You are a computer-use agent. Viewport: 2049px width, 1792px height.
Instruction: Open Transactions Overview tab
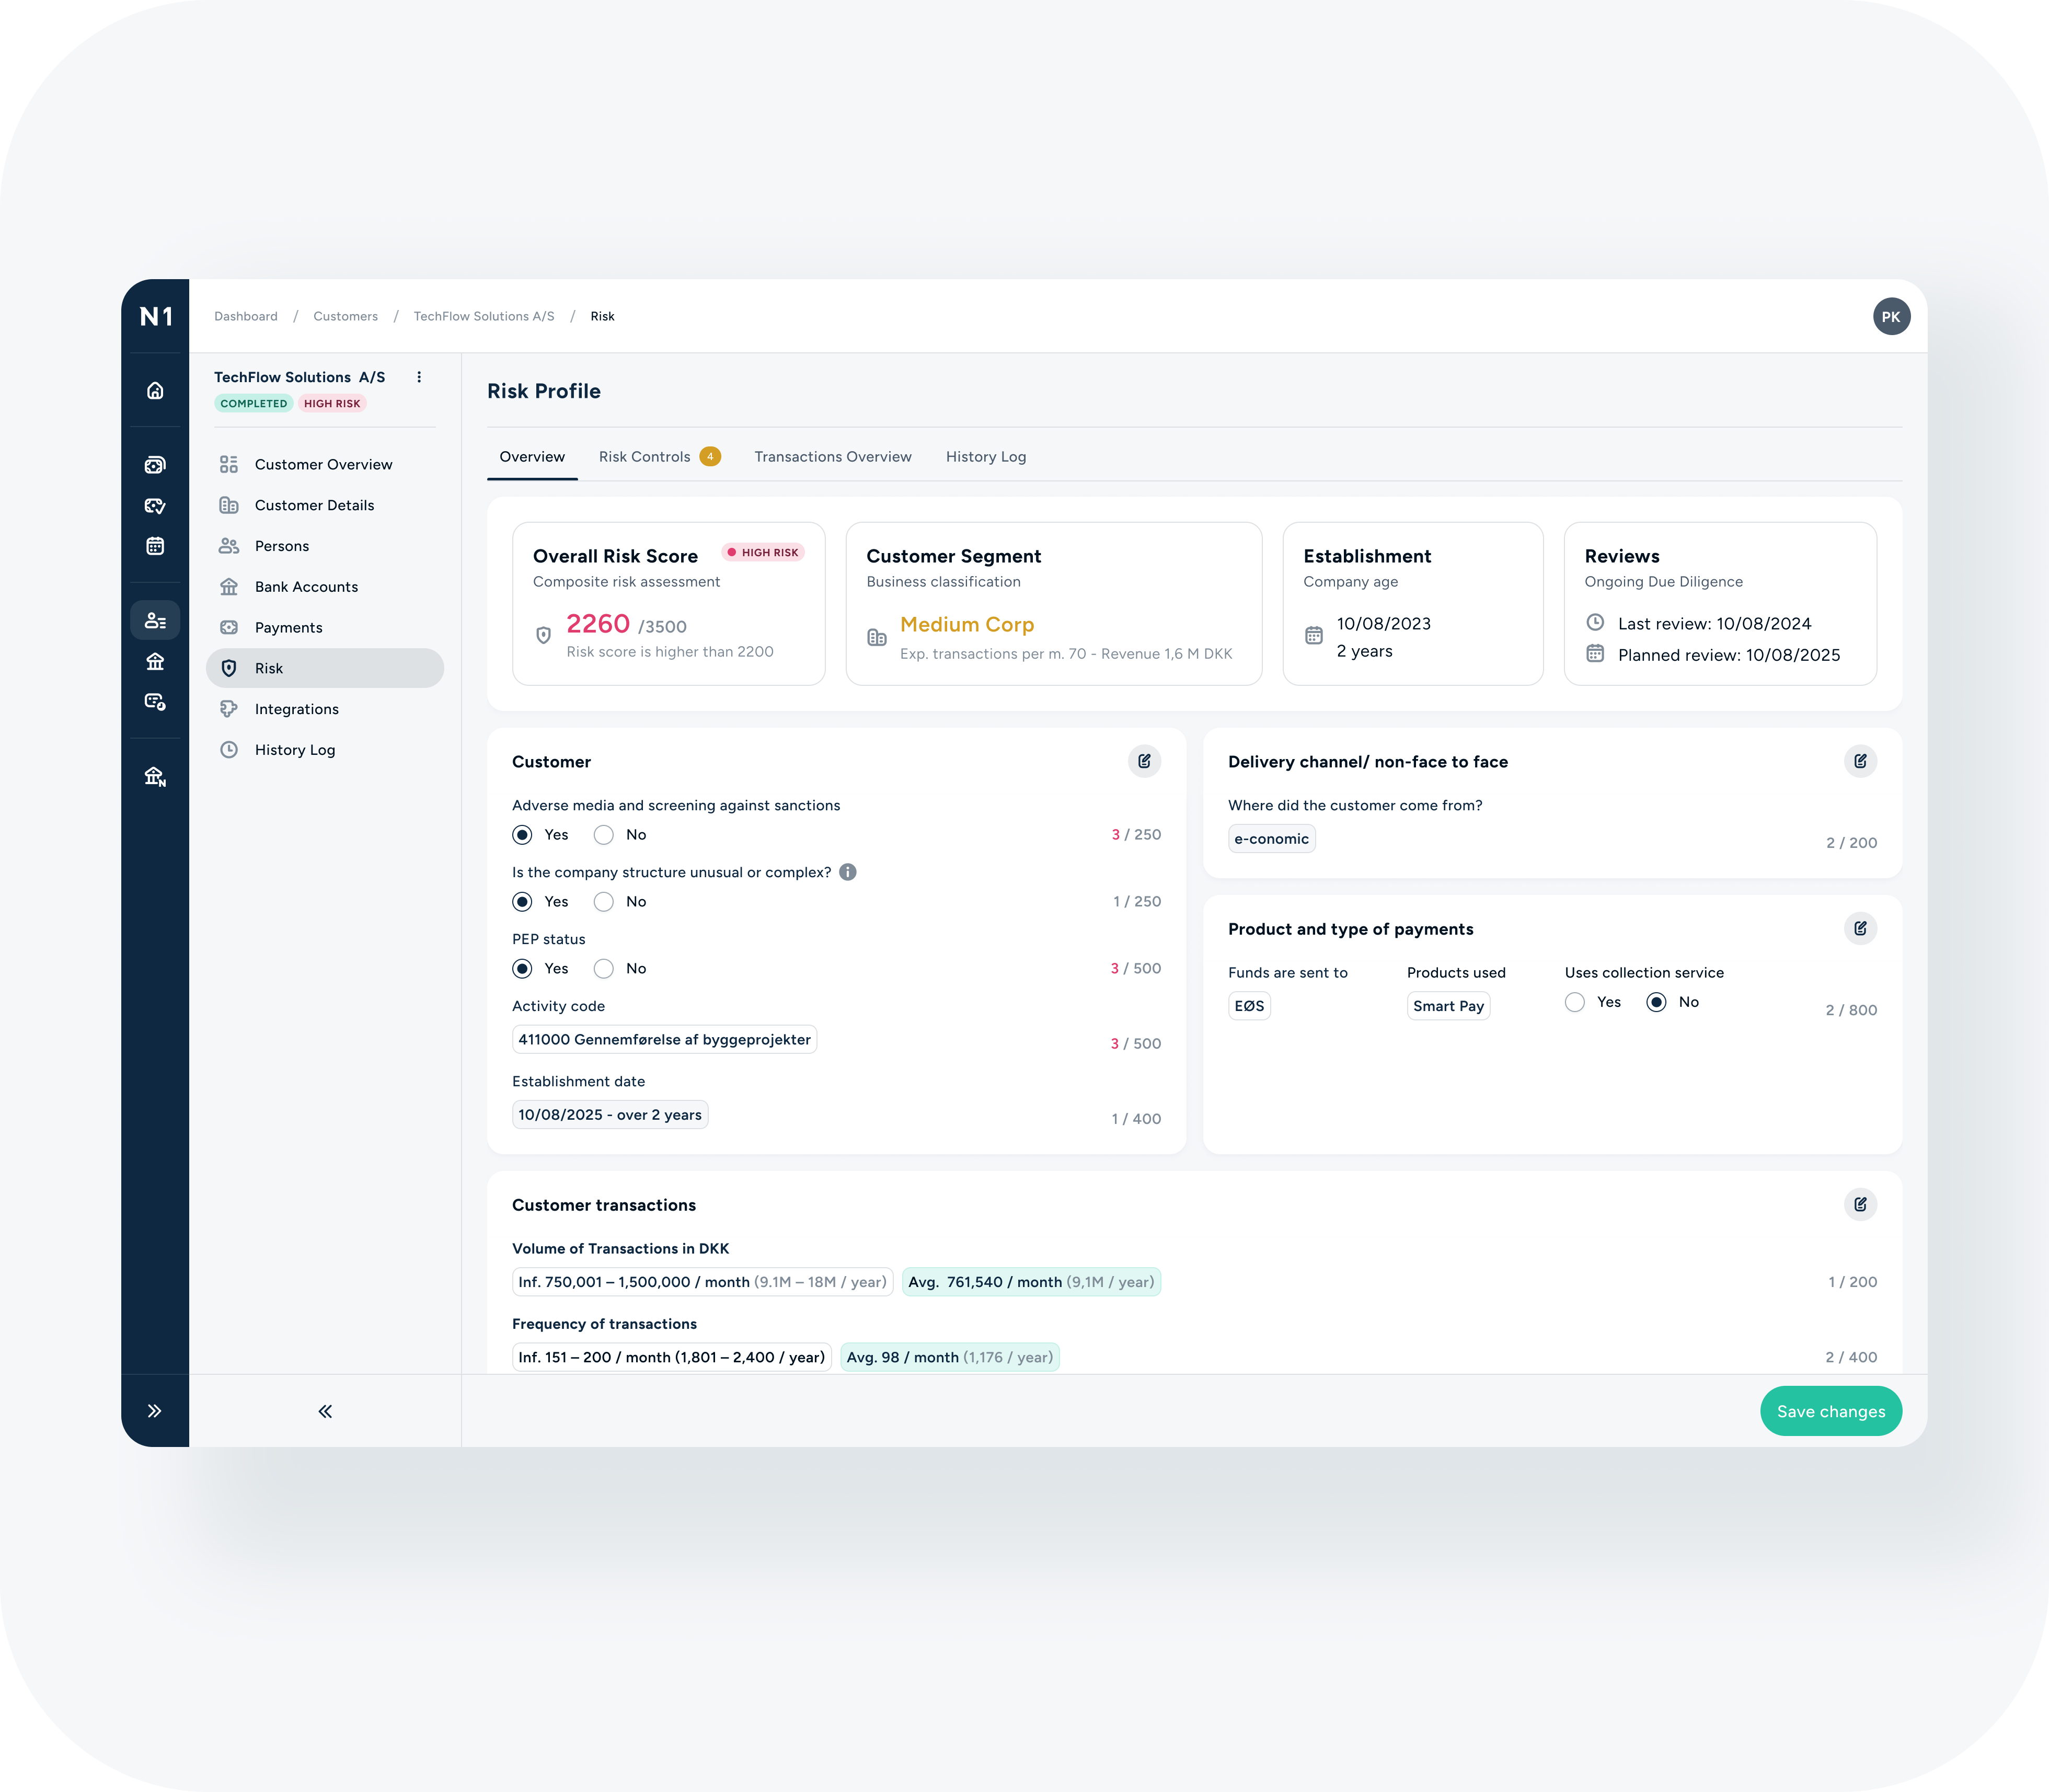[x=832, y=457]
